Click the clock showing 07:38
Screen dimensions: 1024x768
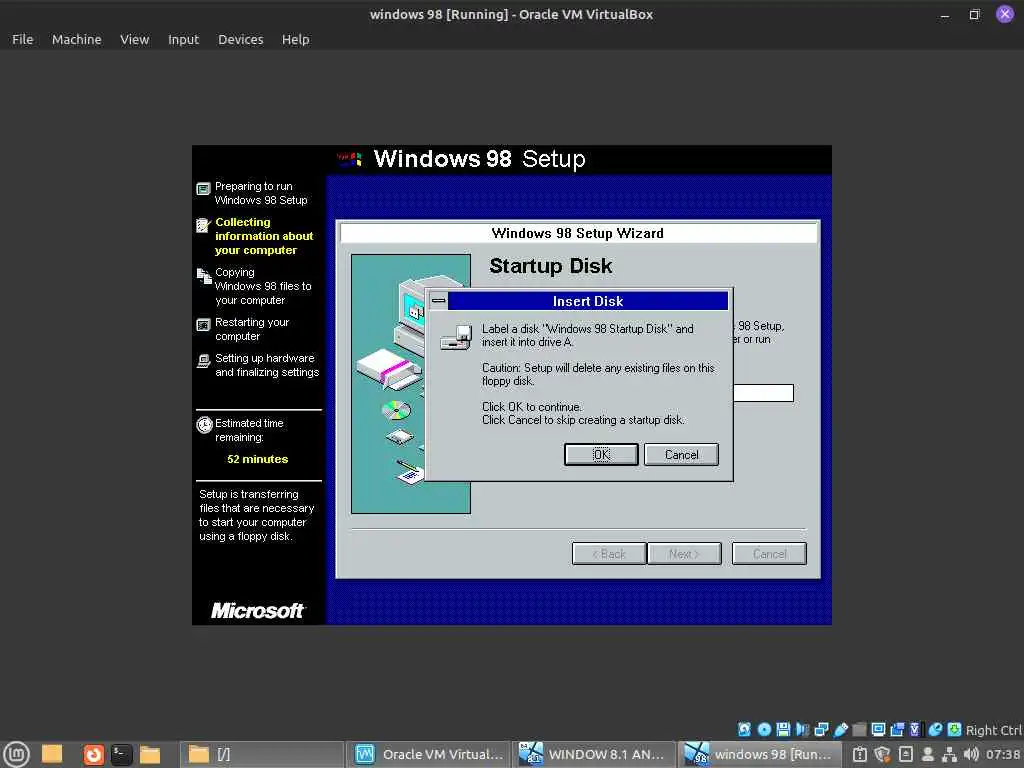pyautogui.click(x=1003, y=754)
